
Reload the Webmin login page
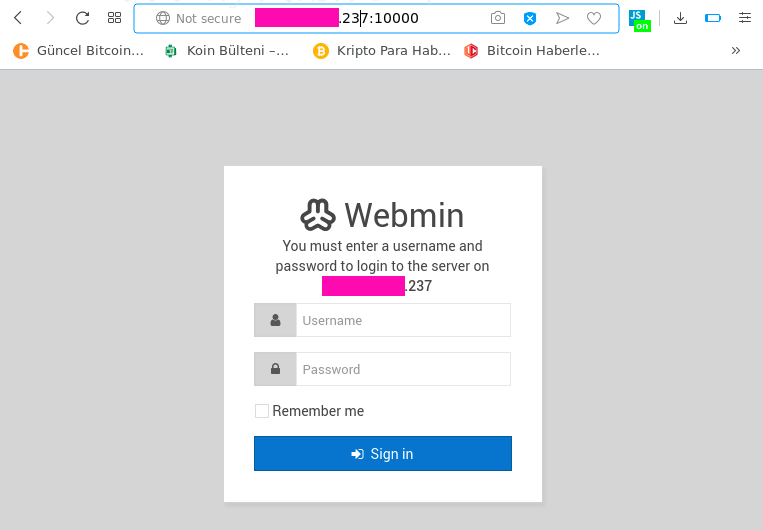[x=83, y=18]
